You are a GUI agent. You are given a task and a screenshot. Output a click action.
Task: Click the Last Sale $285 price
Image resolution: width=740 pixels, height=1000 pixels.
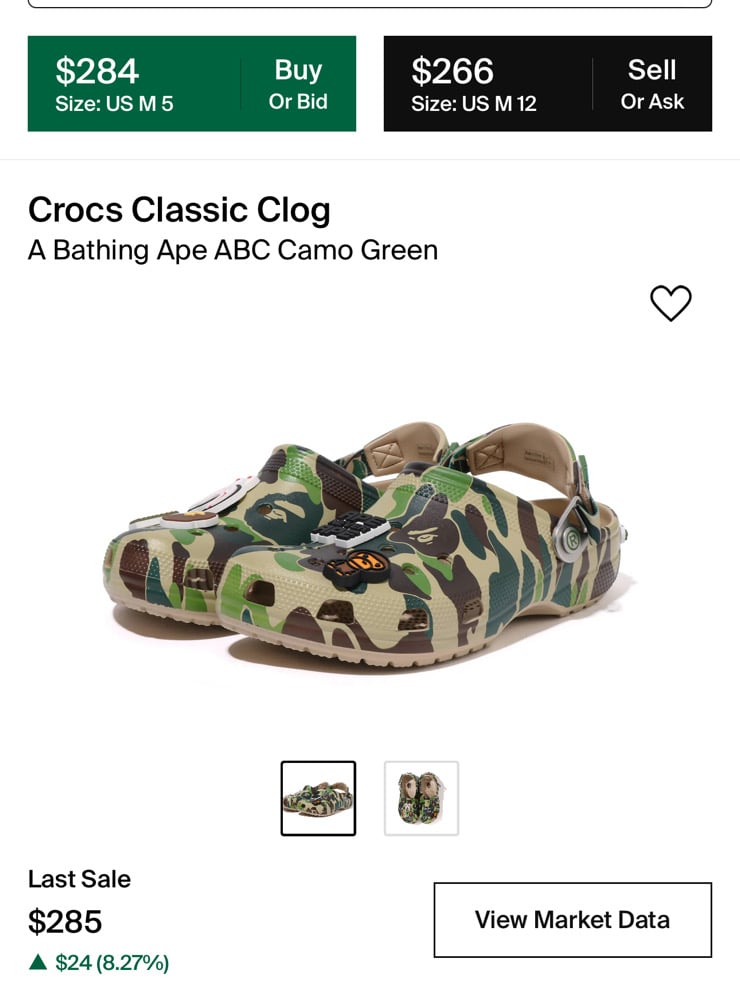tap(65, 922)
